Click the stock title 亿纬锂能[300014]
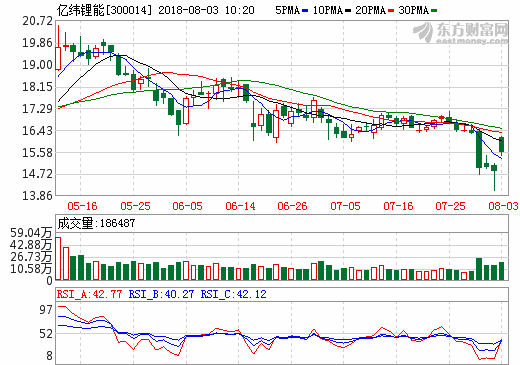 104,10
